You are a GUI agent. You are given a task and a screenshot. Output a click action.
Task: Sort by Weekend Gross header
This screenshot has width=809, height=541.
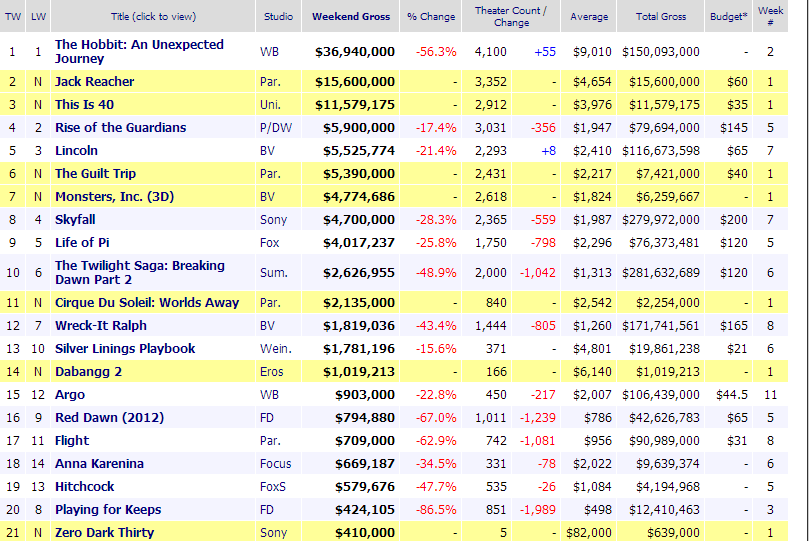pos(351,17)
